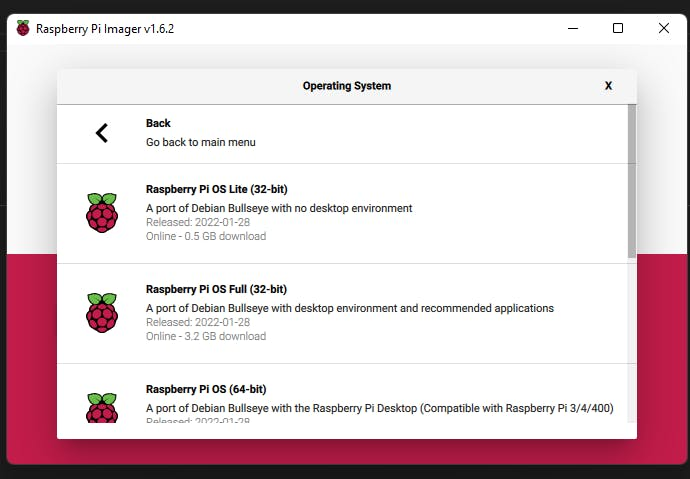
Task: Go back to main menu
Action: 200,142
